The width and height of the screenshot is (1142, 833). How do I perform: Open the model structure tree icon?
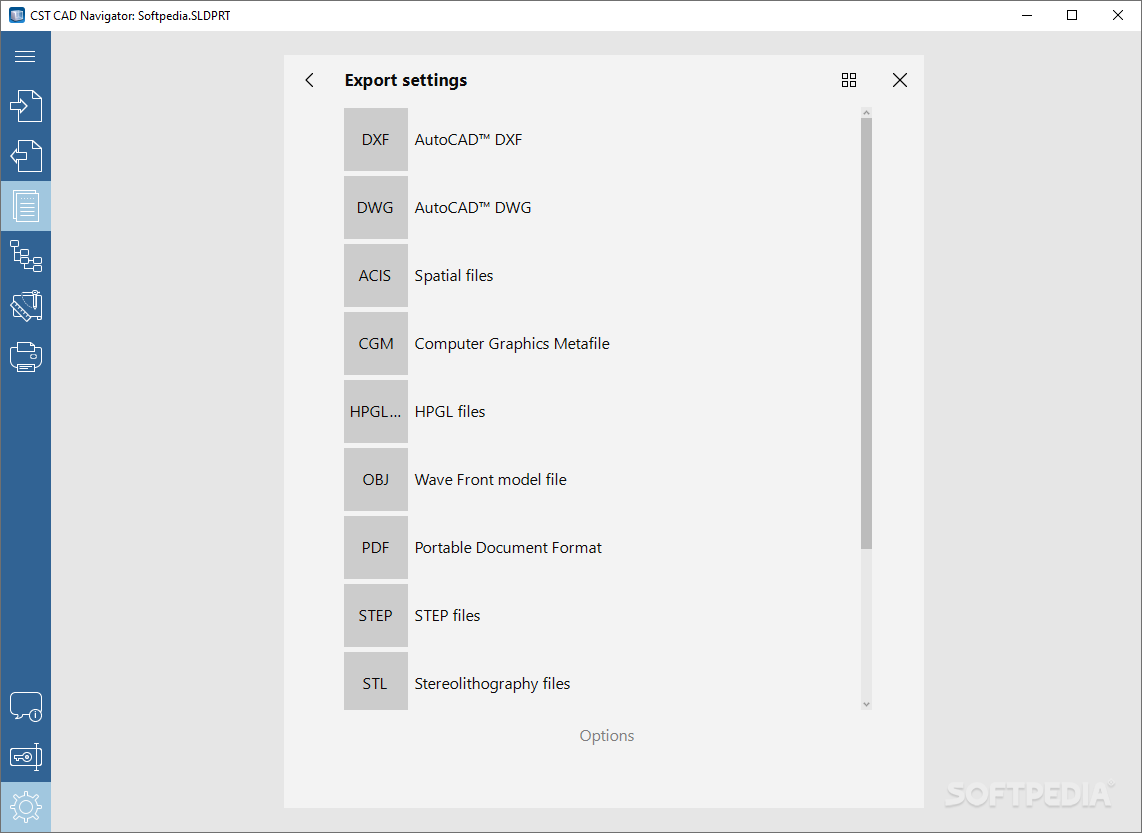(x=25, y=256)
